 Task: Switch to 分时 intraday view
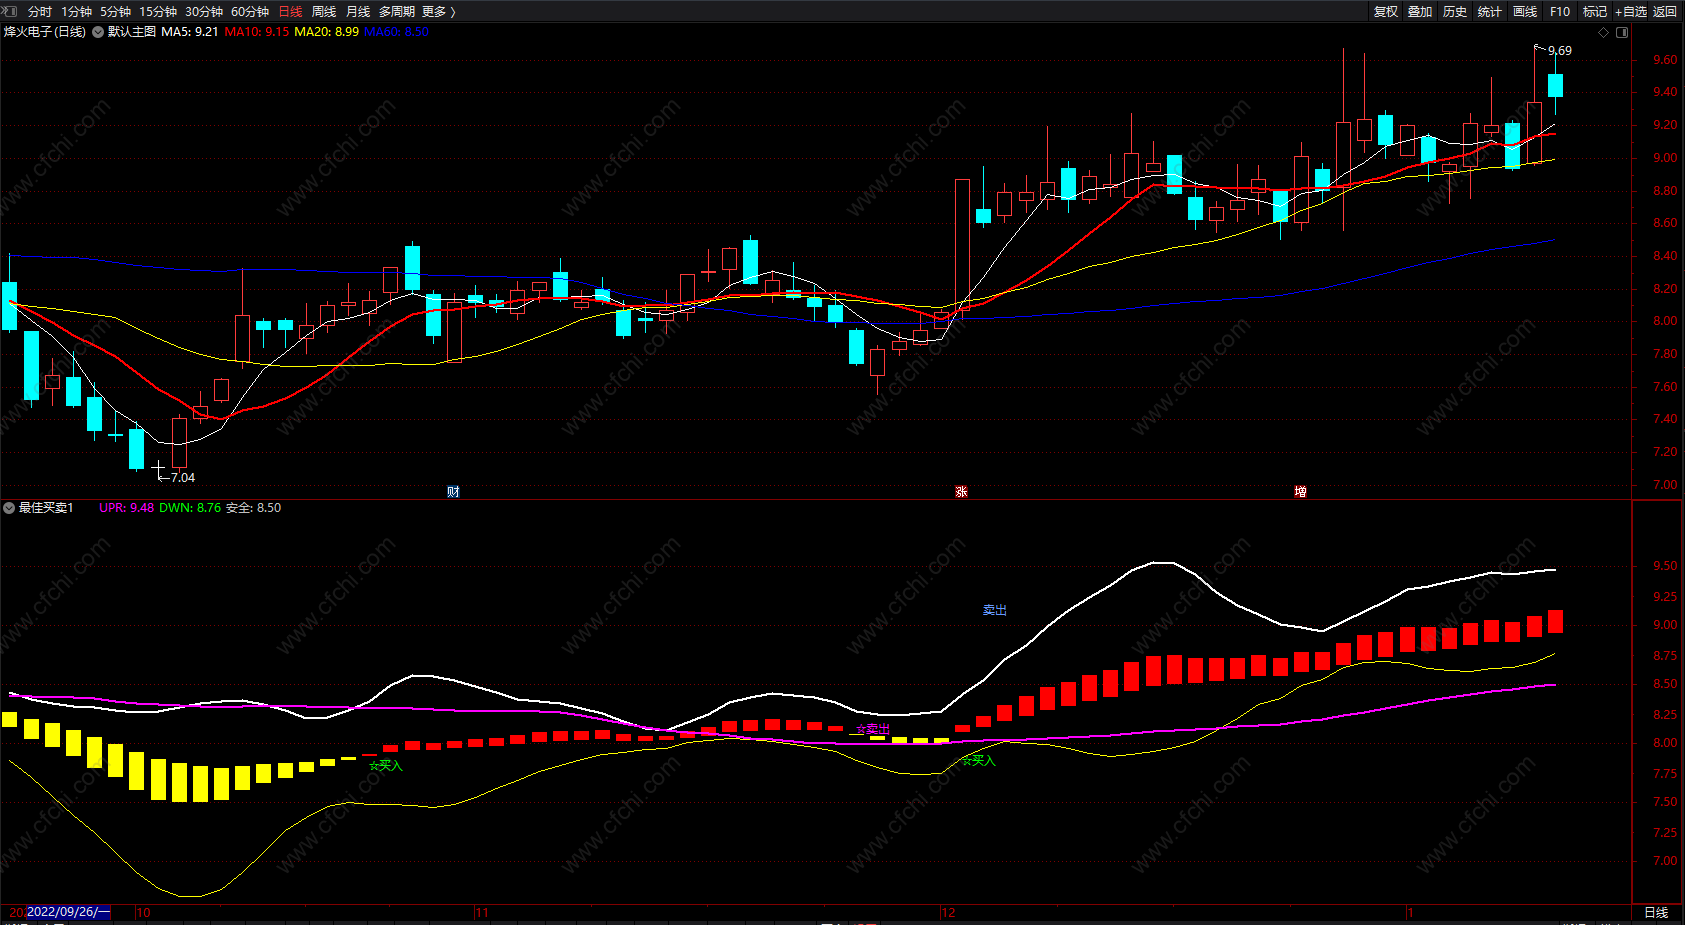click(40, 11)
